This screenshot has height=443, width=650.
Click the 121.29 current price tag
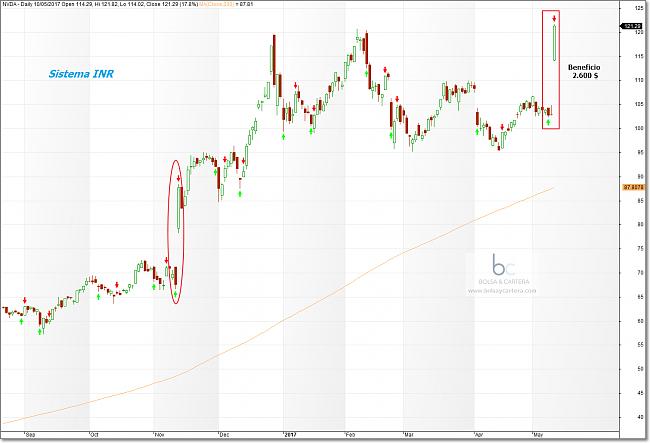[632, 24]
